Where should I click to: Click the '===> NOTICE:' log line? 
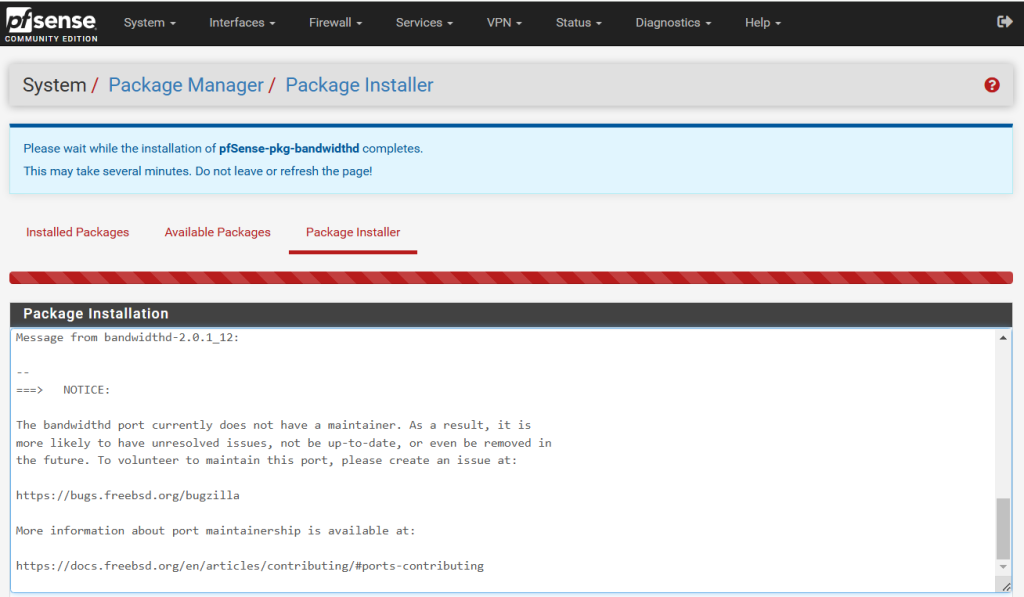(63, 390)
